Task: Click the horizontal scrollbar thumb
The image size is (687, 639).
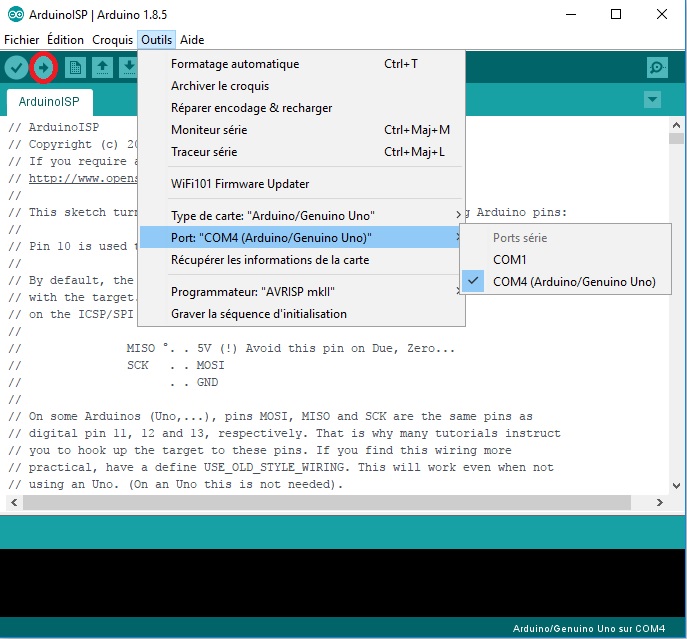Action: (x=327, y=502)
